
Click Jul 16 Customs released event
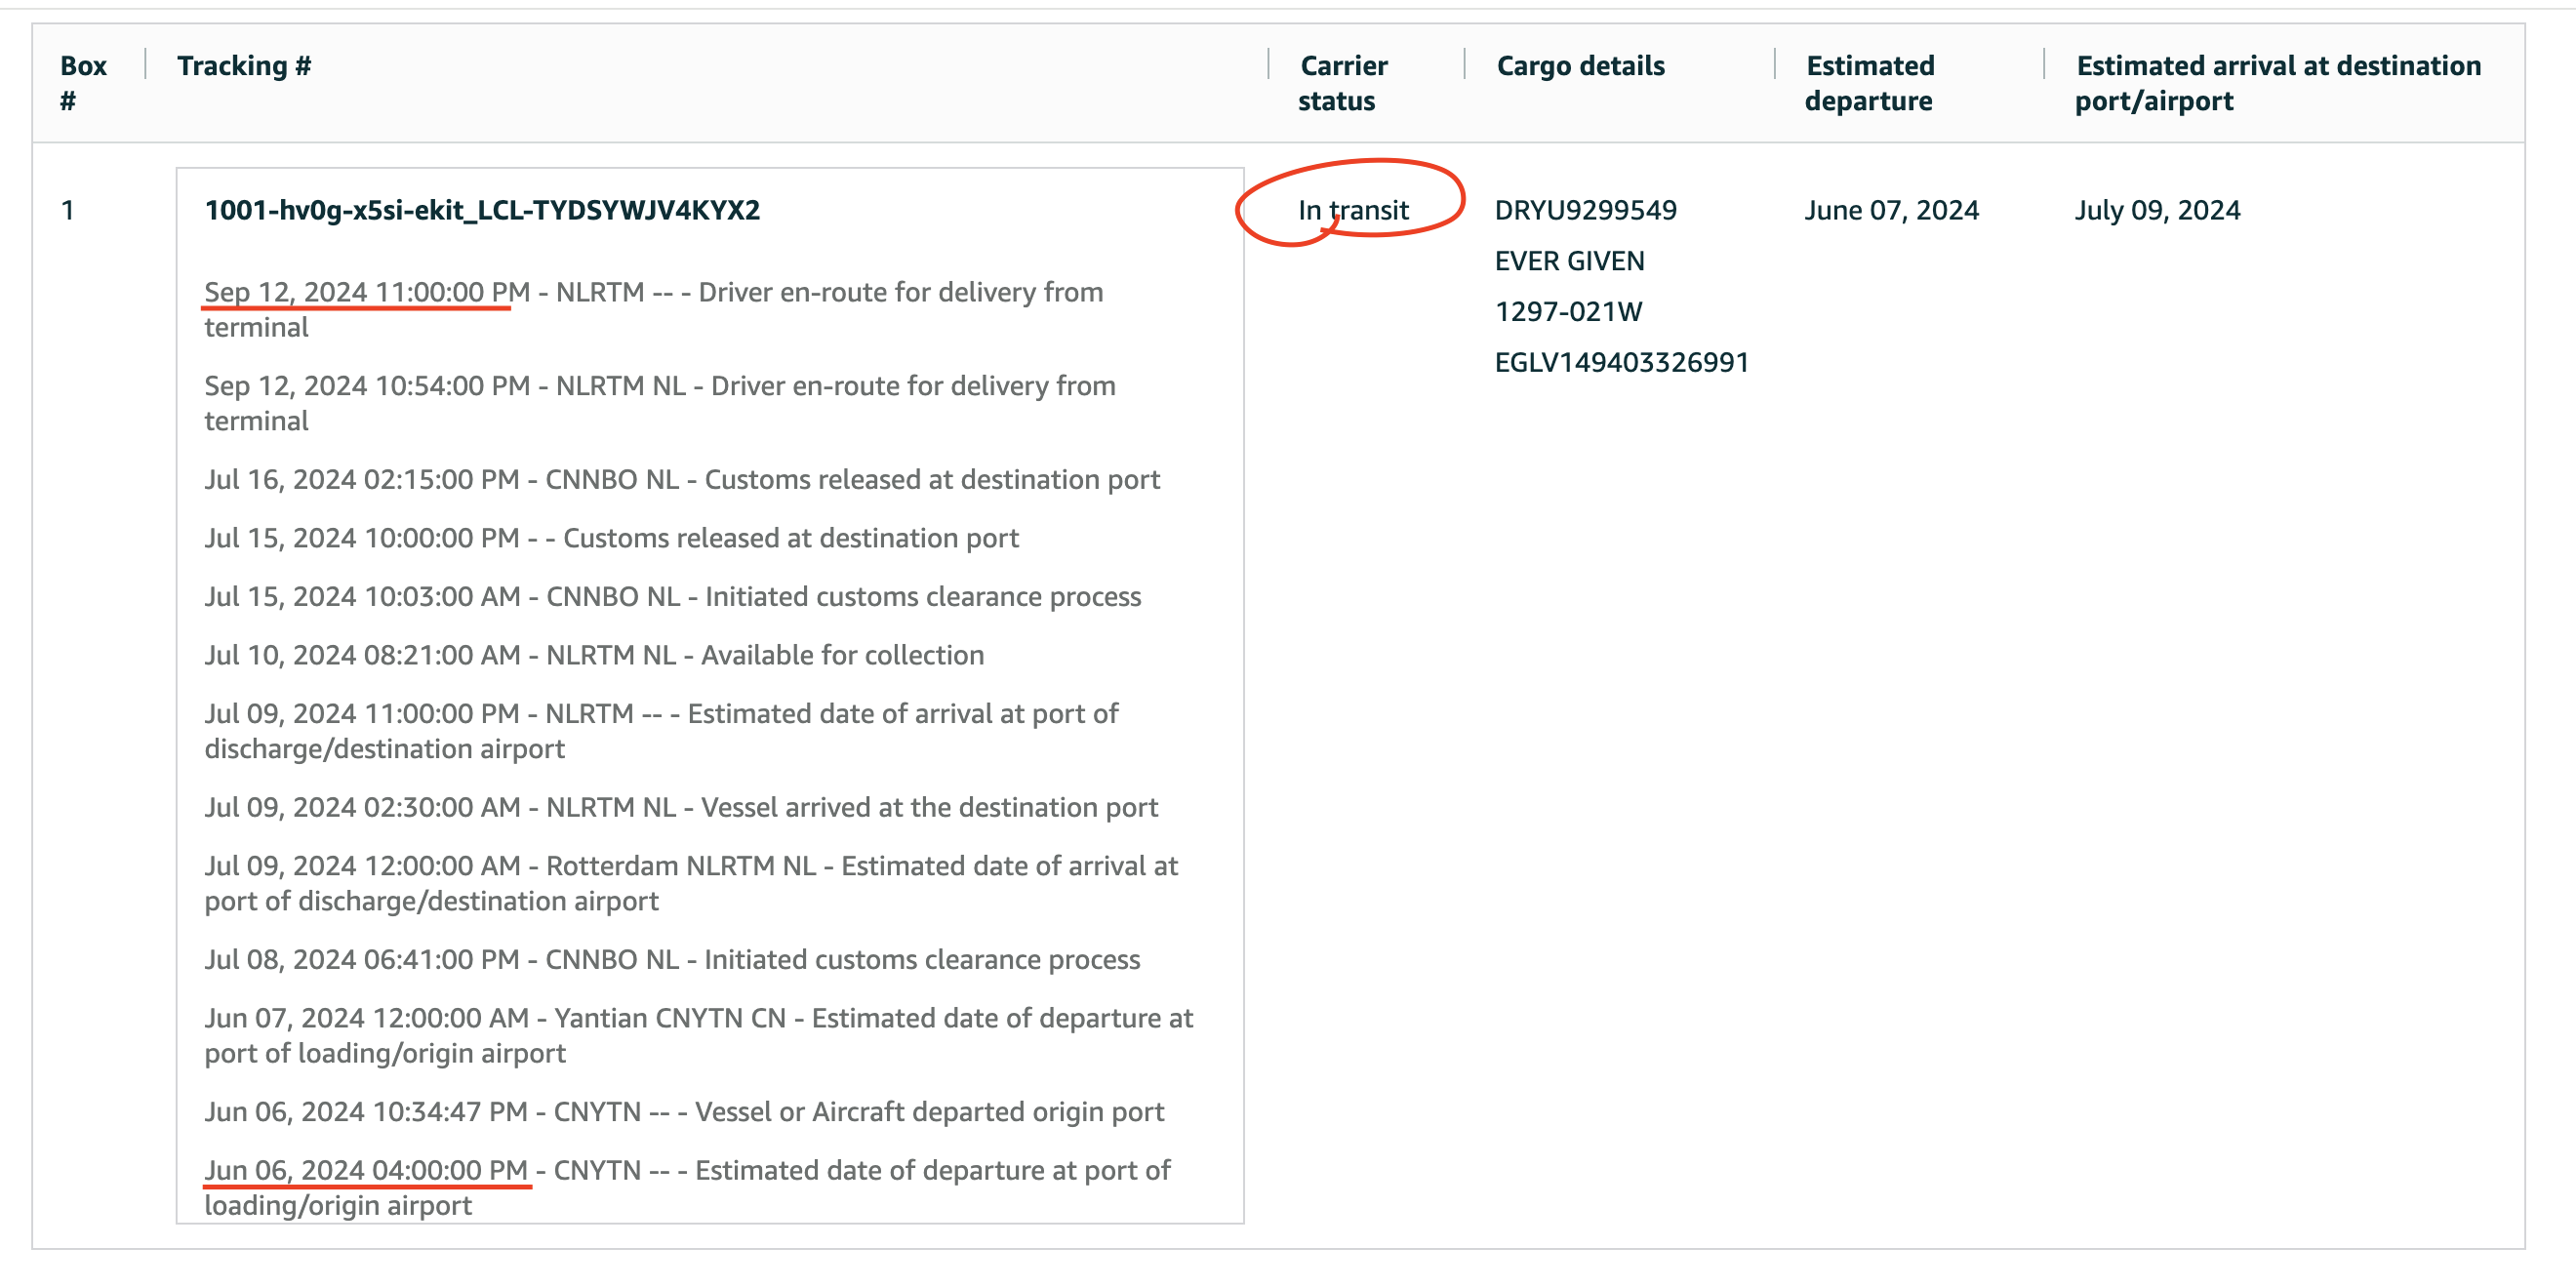coord(682,480)
